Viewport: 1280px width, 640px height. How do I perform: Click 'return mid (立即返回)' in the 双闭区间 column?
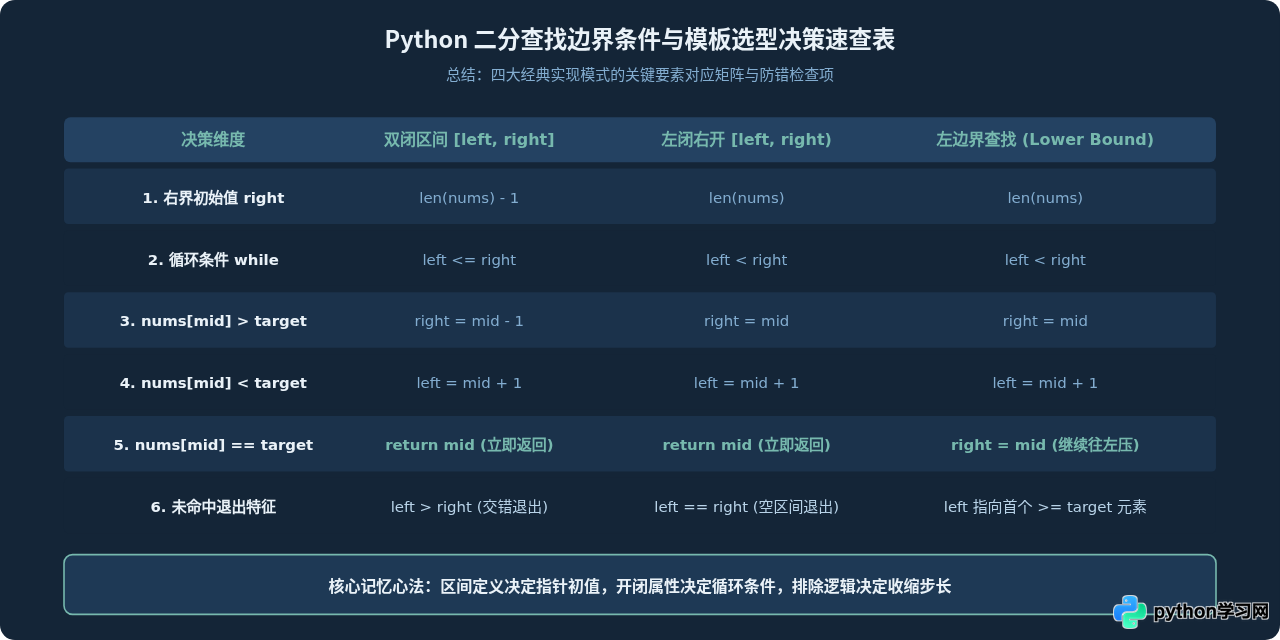tap(469, 446)
